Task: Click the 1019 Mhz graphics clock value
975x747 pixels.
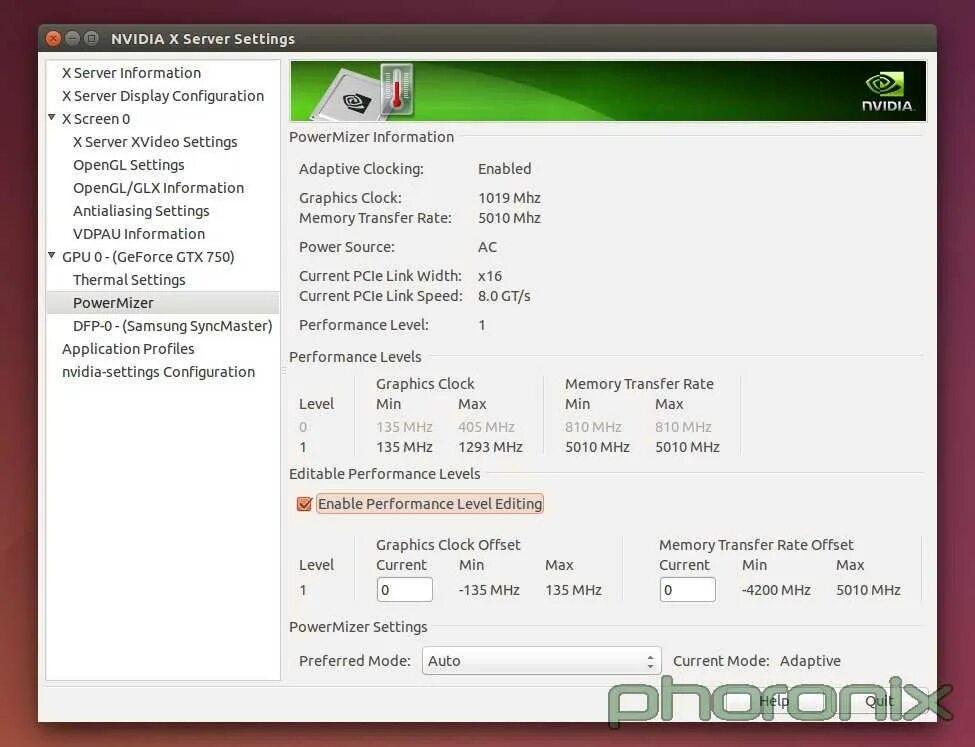Action: (x=509, y=198)
